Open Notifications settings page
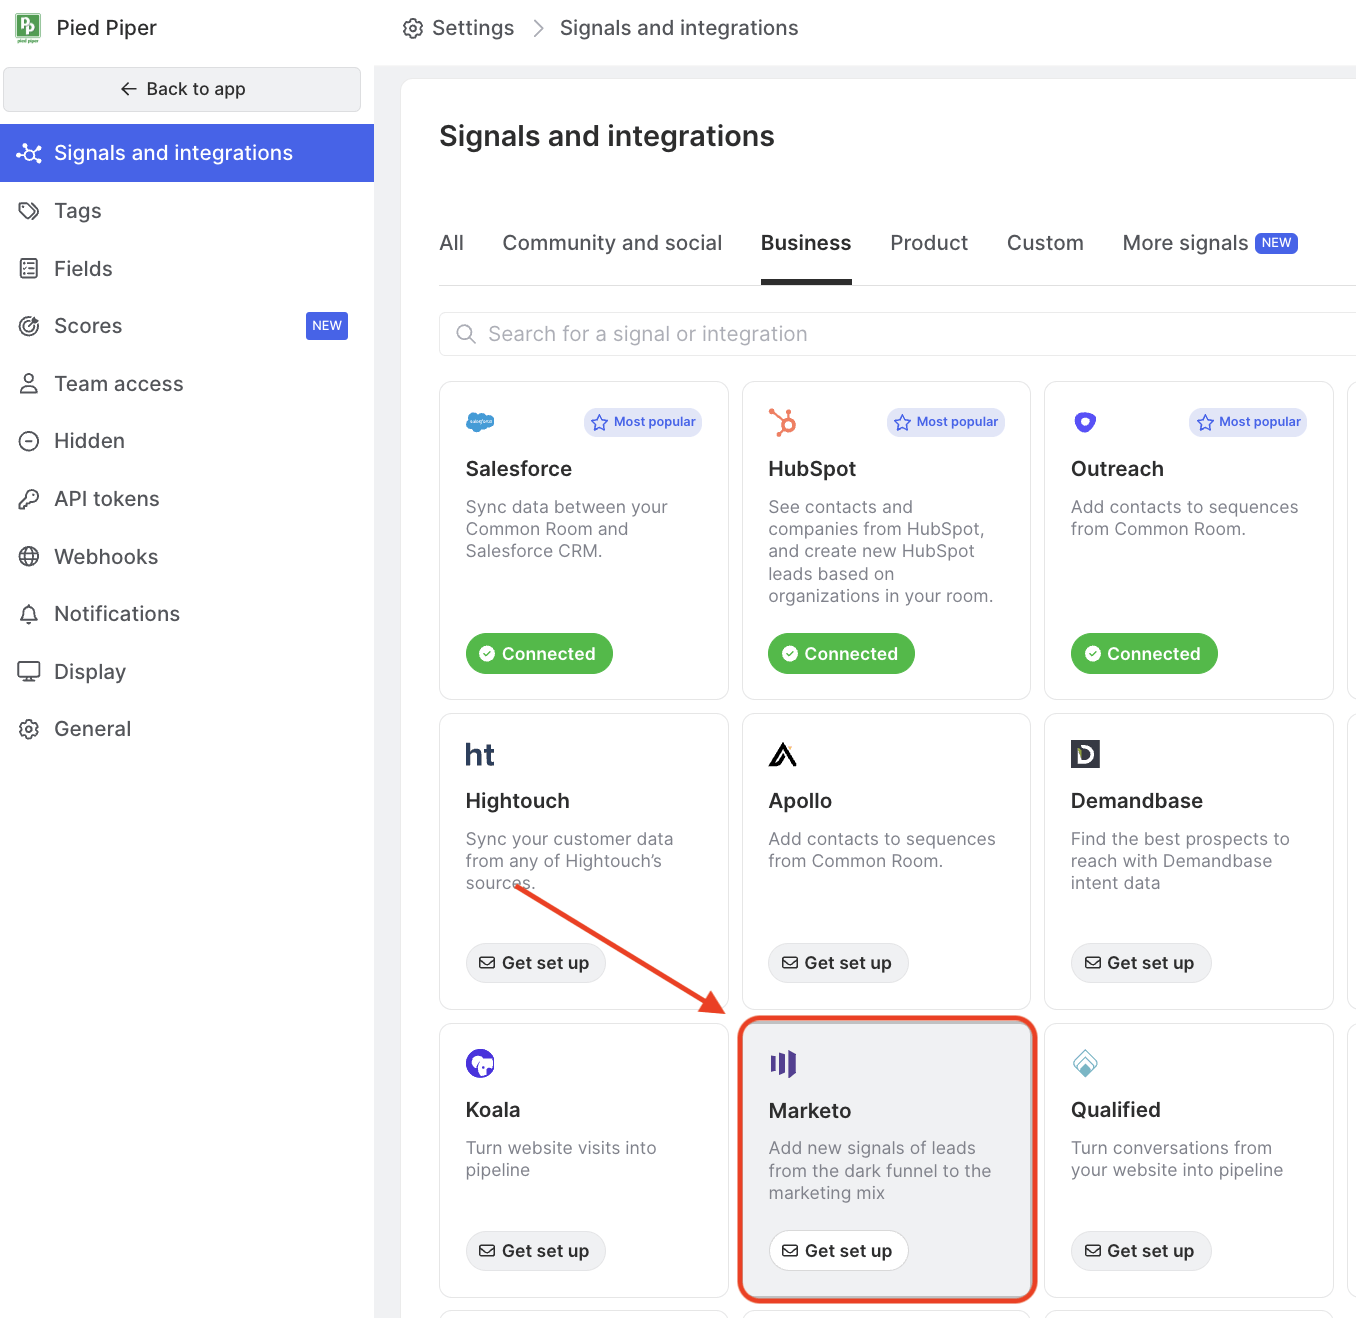 click(x=187, y=614)
